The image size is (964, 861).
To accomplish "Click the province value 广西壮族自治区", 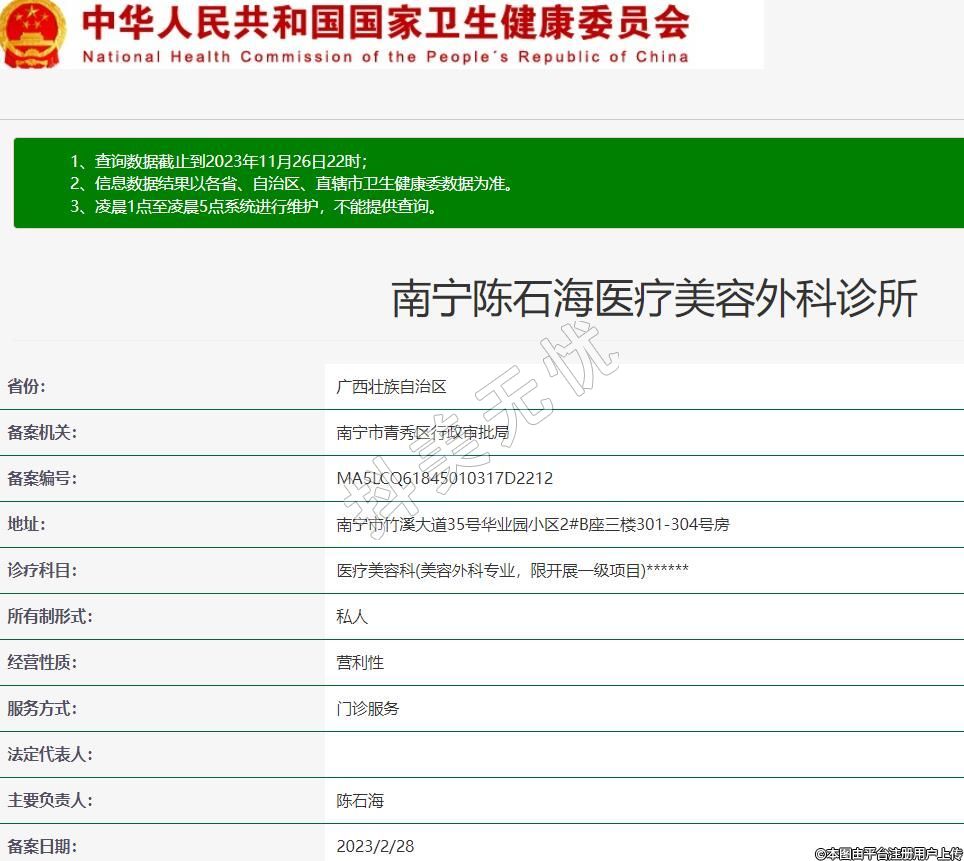I will (x=391, y=387).
